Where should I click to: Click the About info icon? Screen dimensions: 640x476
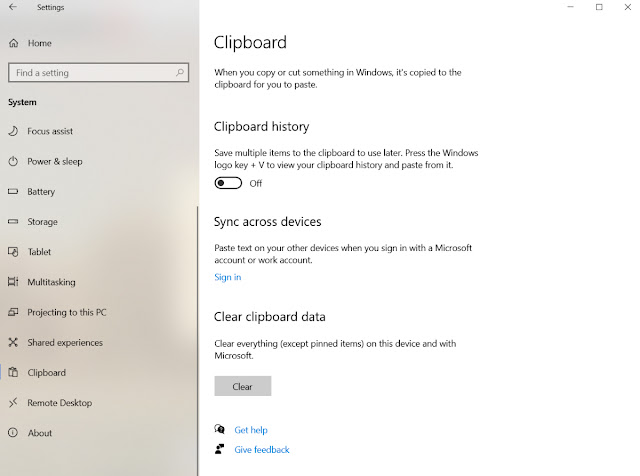point(13,433)
